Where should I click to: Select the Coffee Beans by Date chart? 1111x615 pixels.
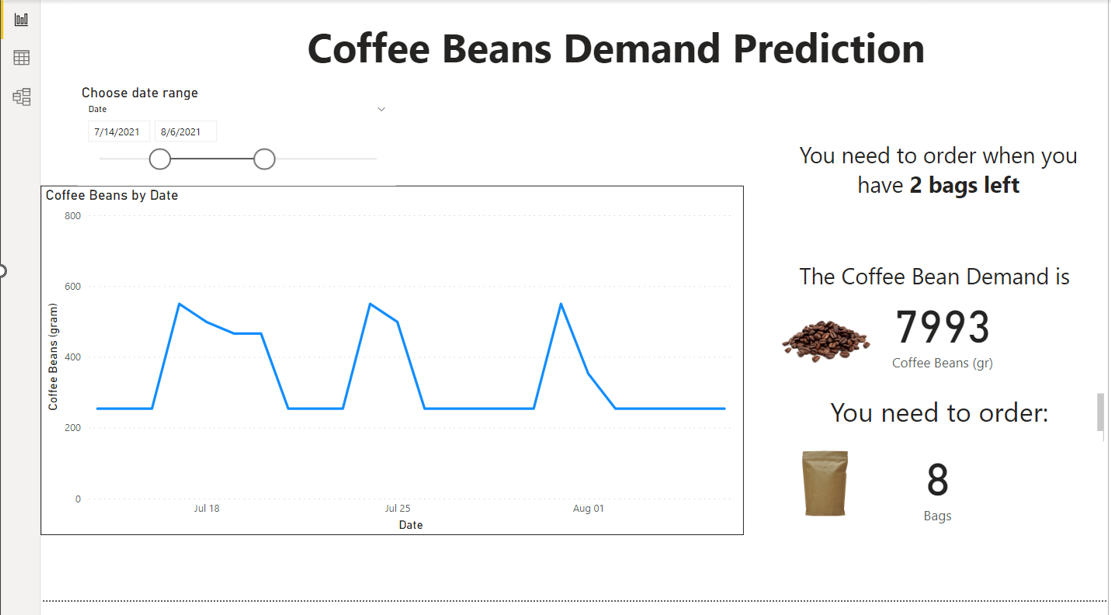coord(390,360)
